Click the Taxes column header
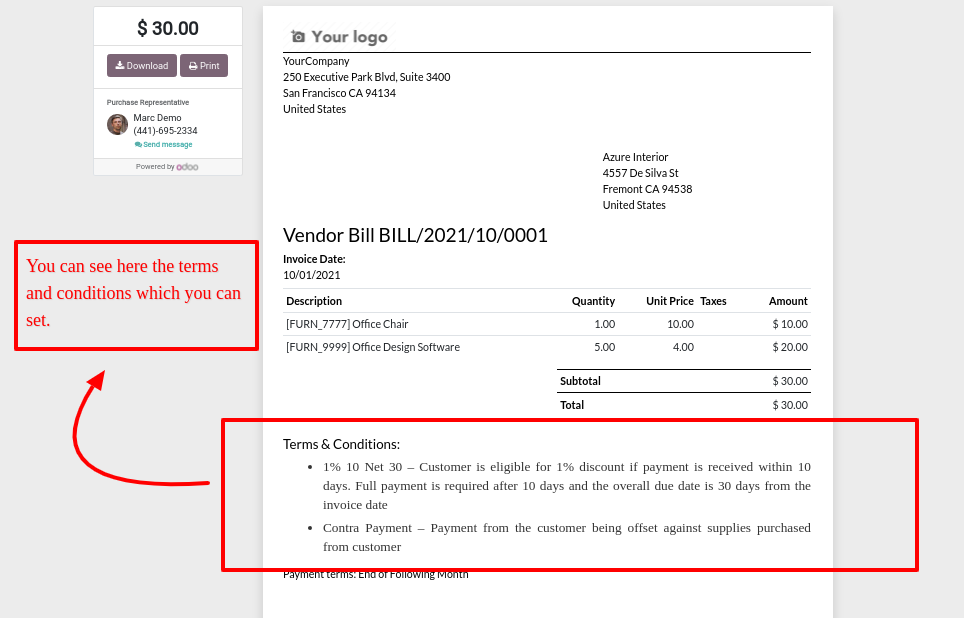964x618 pixels. [713, 301]
